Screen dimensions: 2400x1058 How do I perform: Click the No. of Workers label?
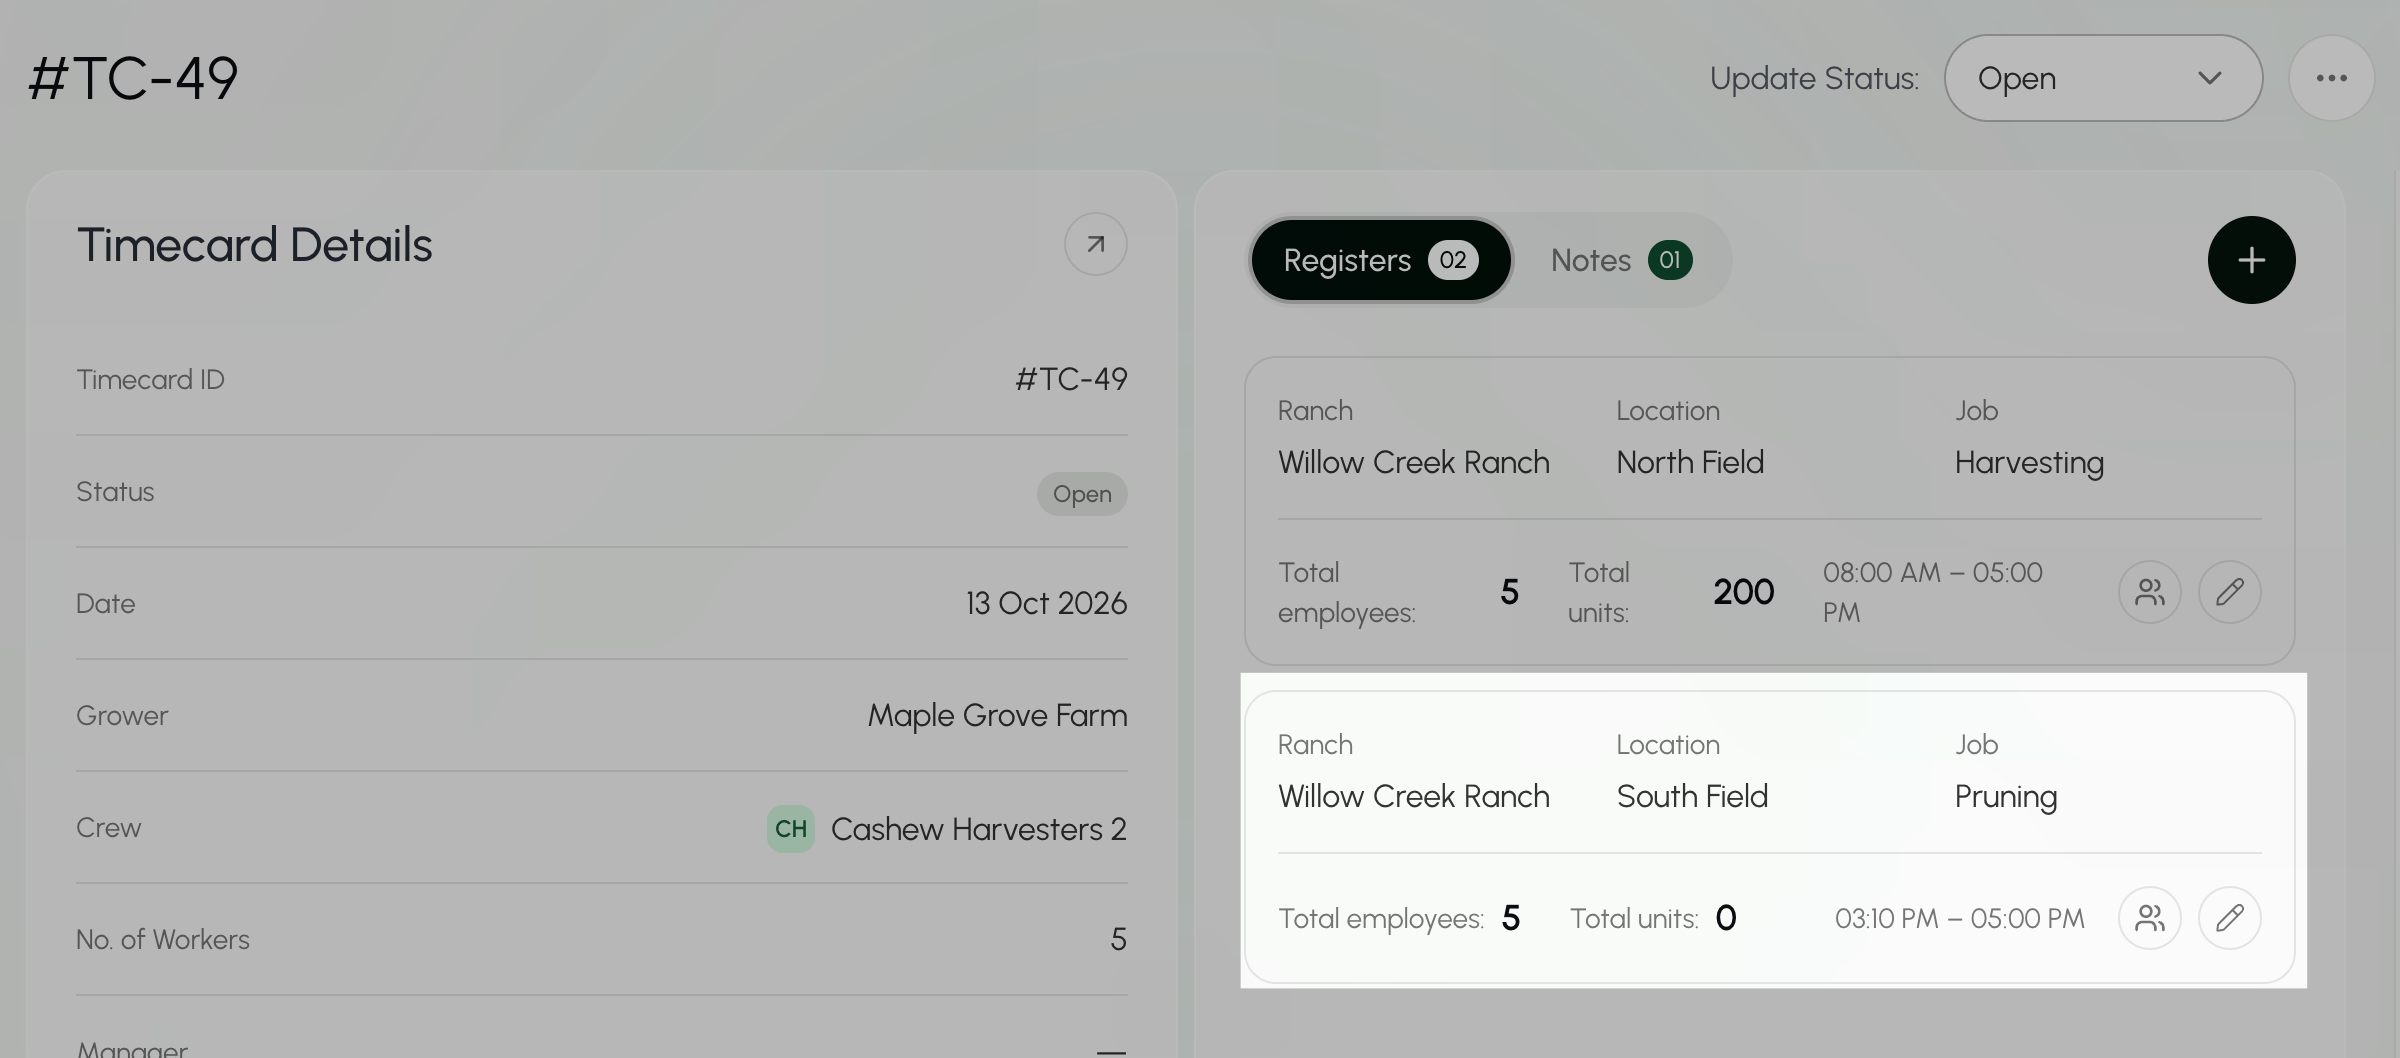(163, 940)
